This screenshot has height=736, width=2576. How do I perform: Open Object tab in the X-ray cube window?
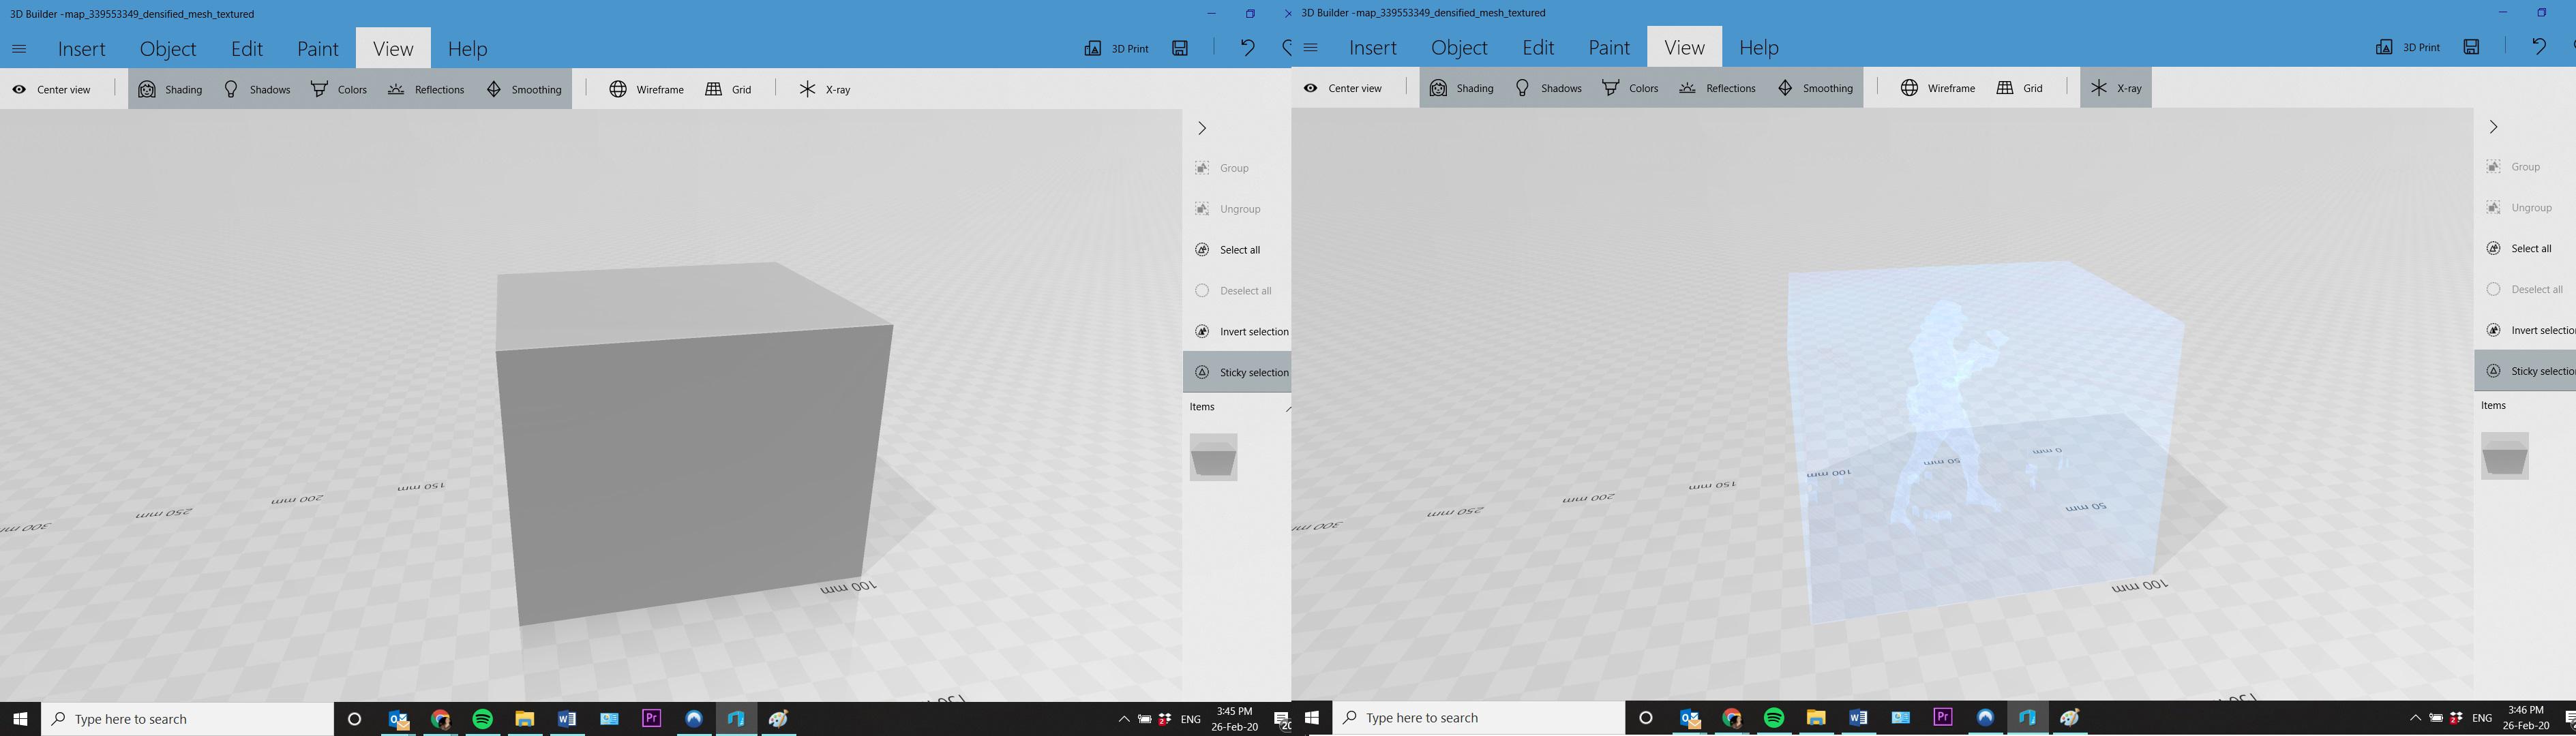1459,48
